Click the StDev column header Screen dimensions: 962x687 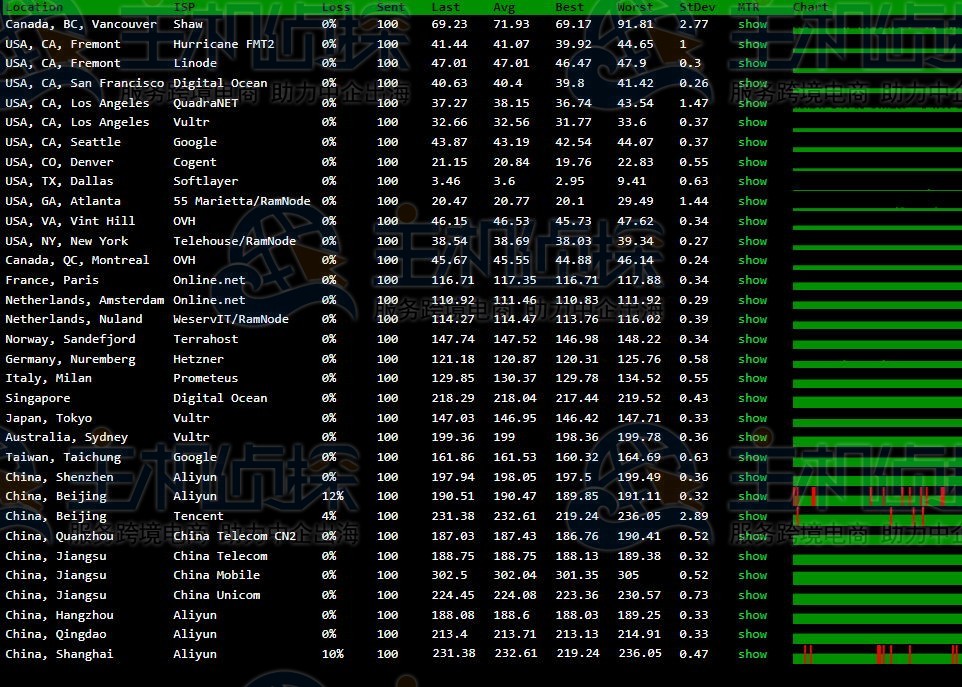click(x=696, y=7)
